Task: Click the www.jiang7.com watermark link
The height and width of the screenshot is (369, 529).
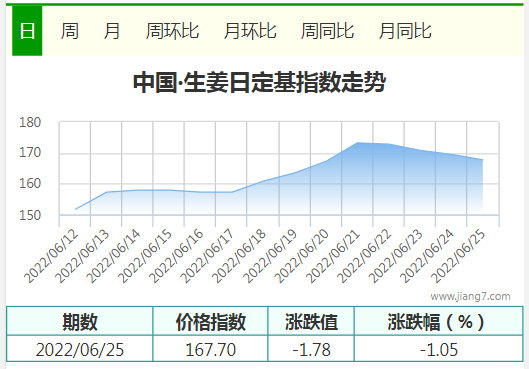Action: pos(470,296)
